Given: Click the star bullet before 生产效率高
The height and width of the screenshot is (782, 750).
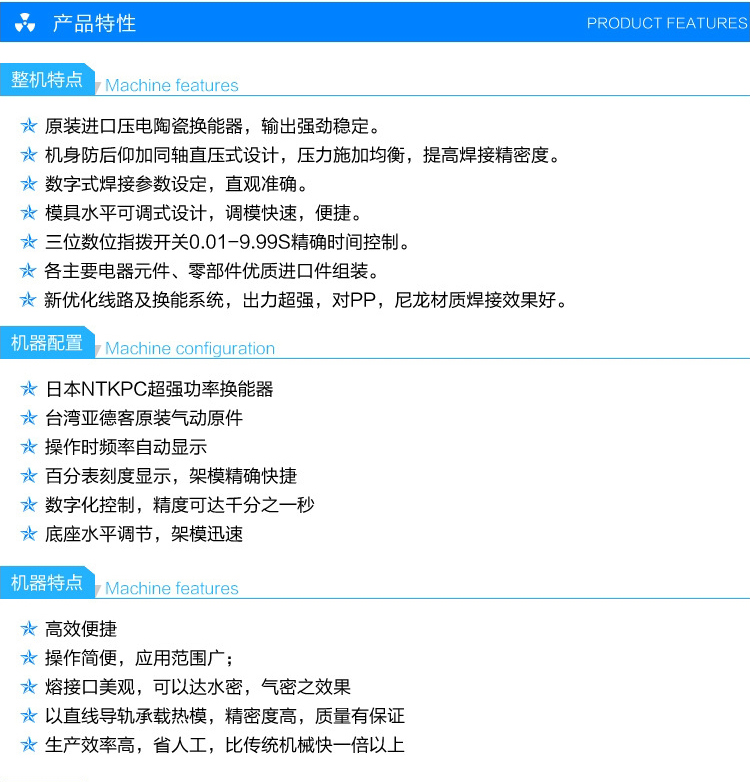Looking at the screenshot, I should pyautogui.click(x=28, y=746).
